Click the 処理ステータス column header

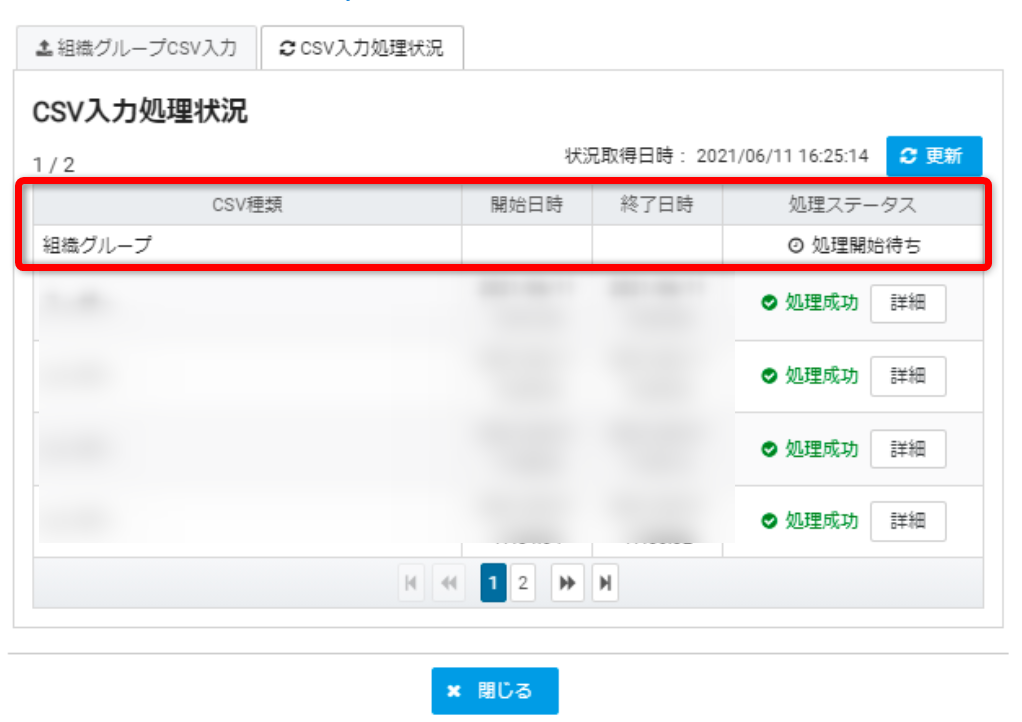tap(852, 205)
